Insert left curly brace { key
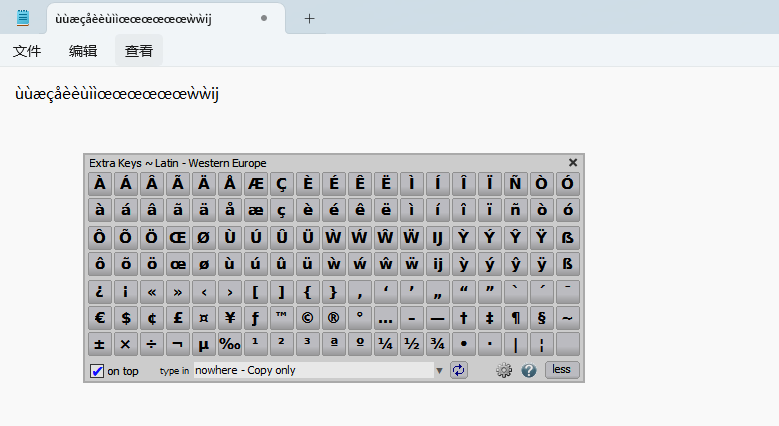 point(308,292)
